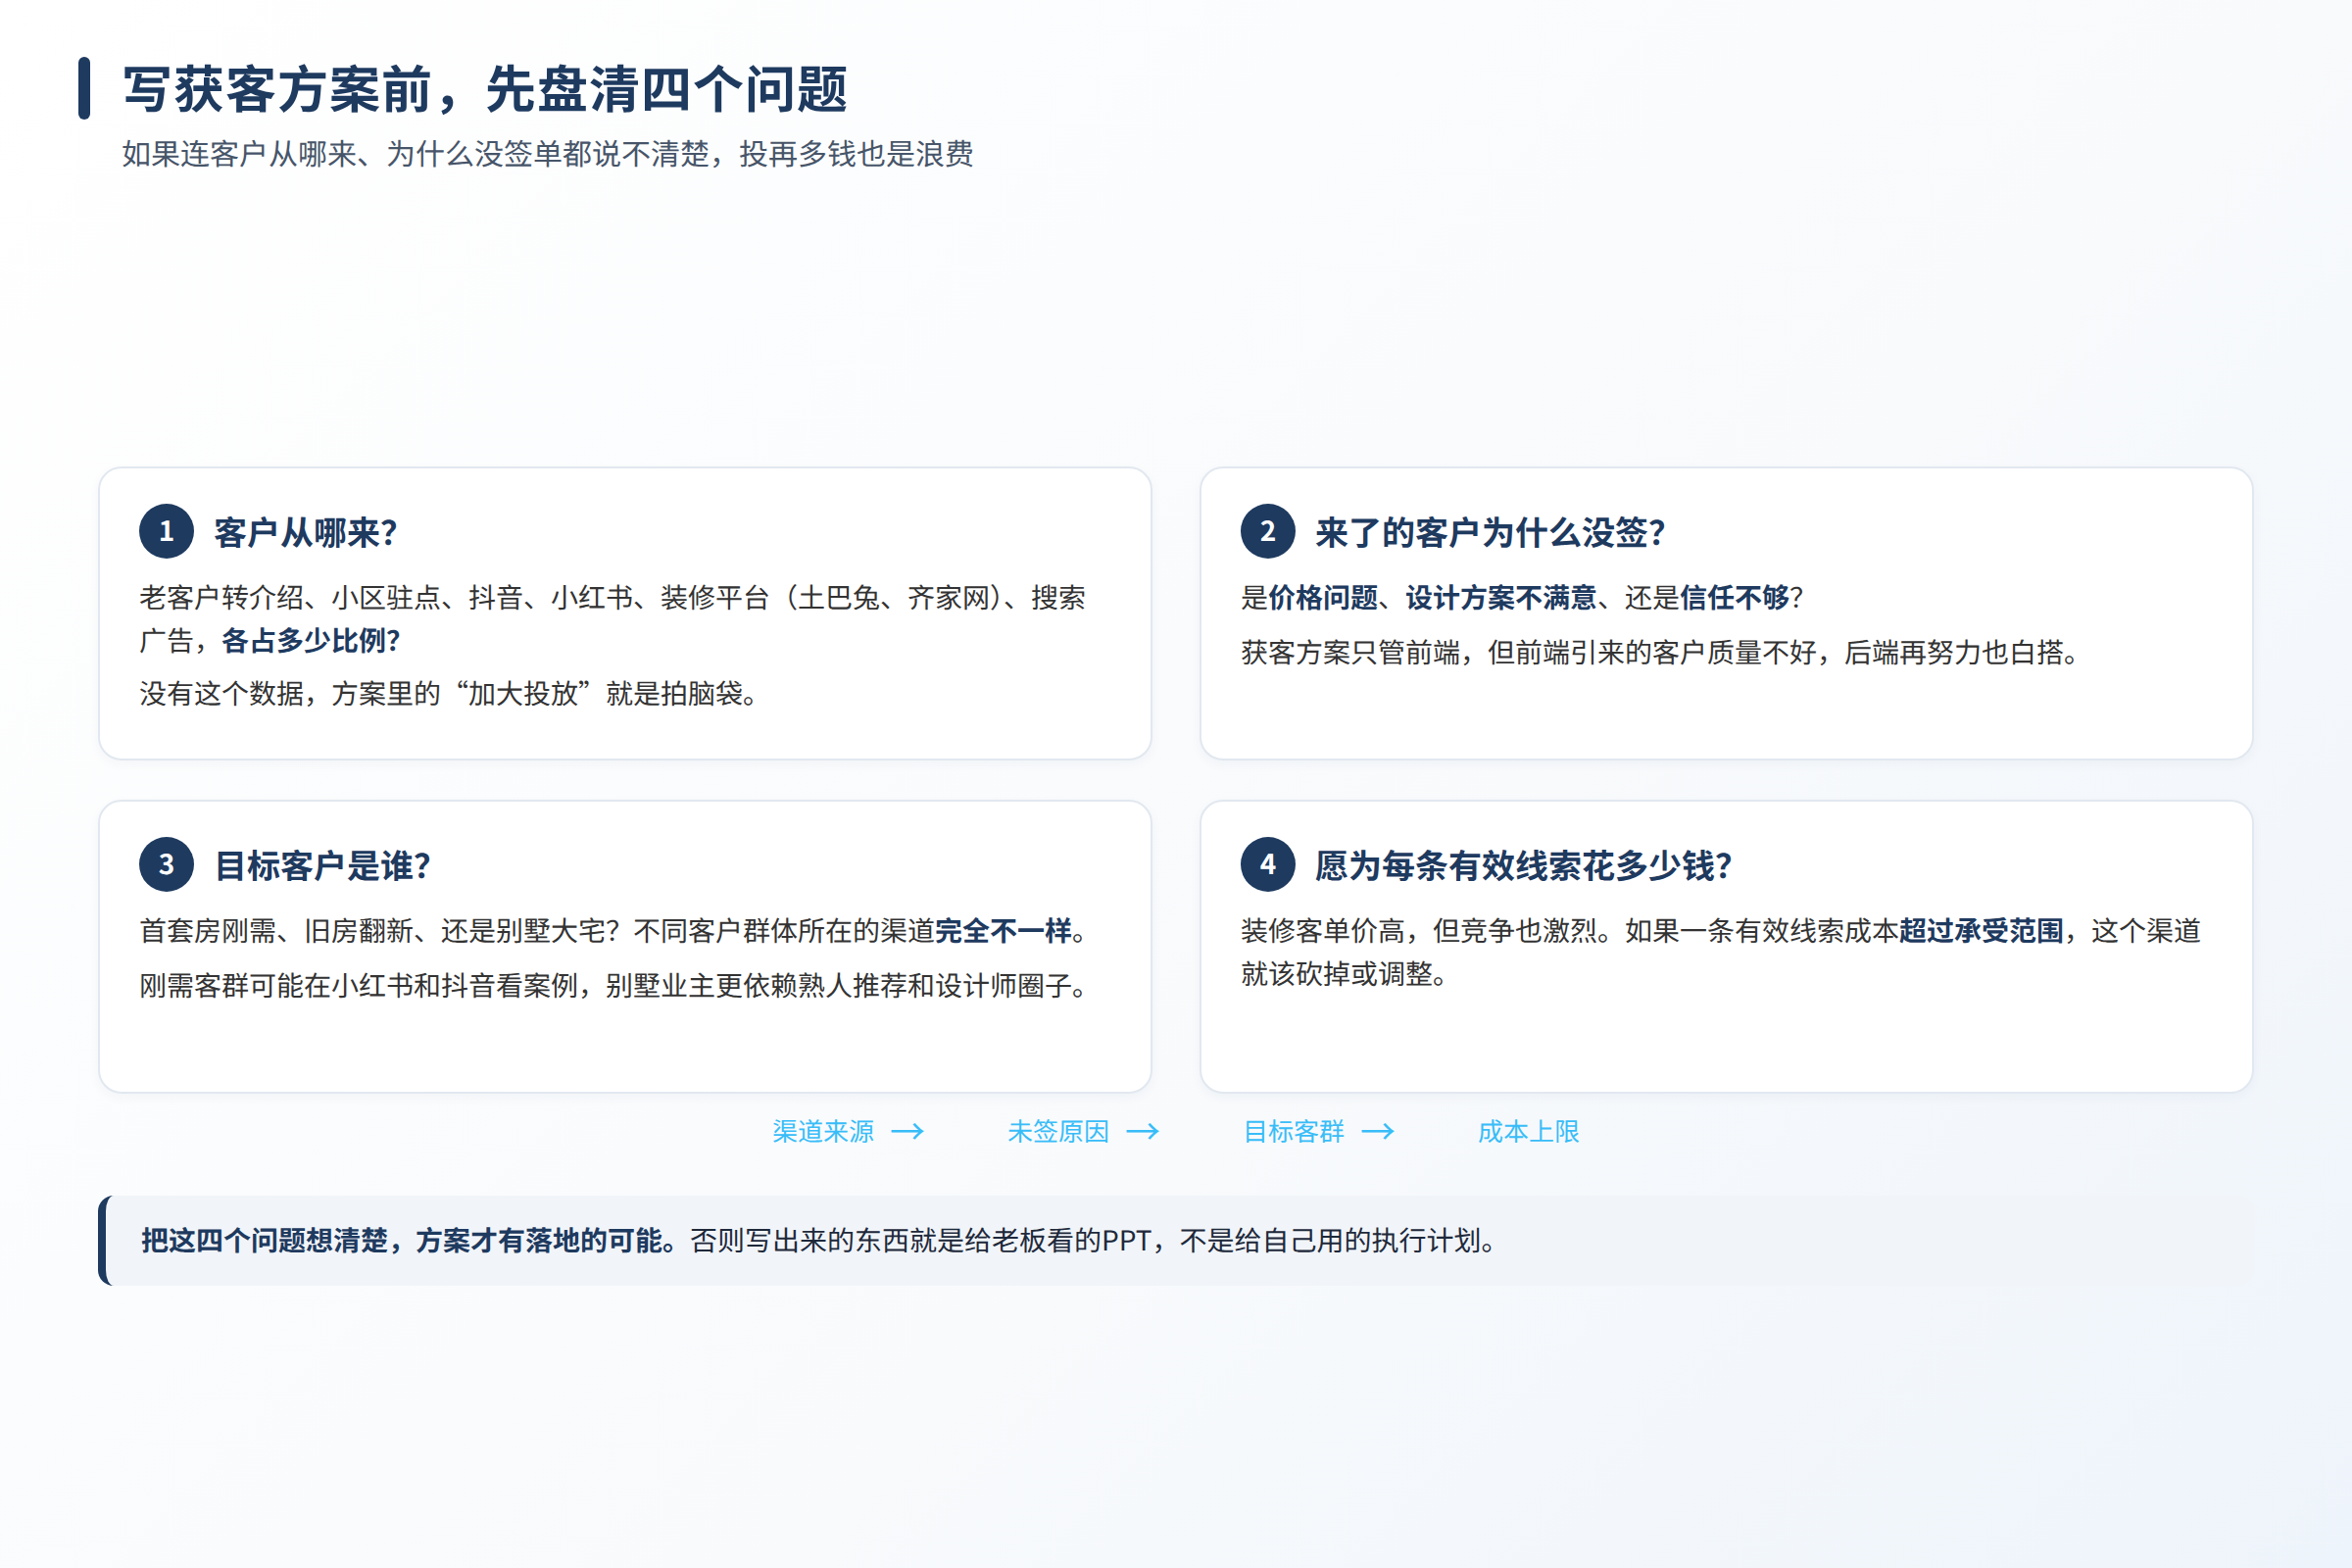
Task: Click the card heading 愿为每条有效线索花多少钱?
Action: 1523,865
